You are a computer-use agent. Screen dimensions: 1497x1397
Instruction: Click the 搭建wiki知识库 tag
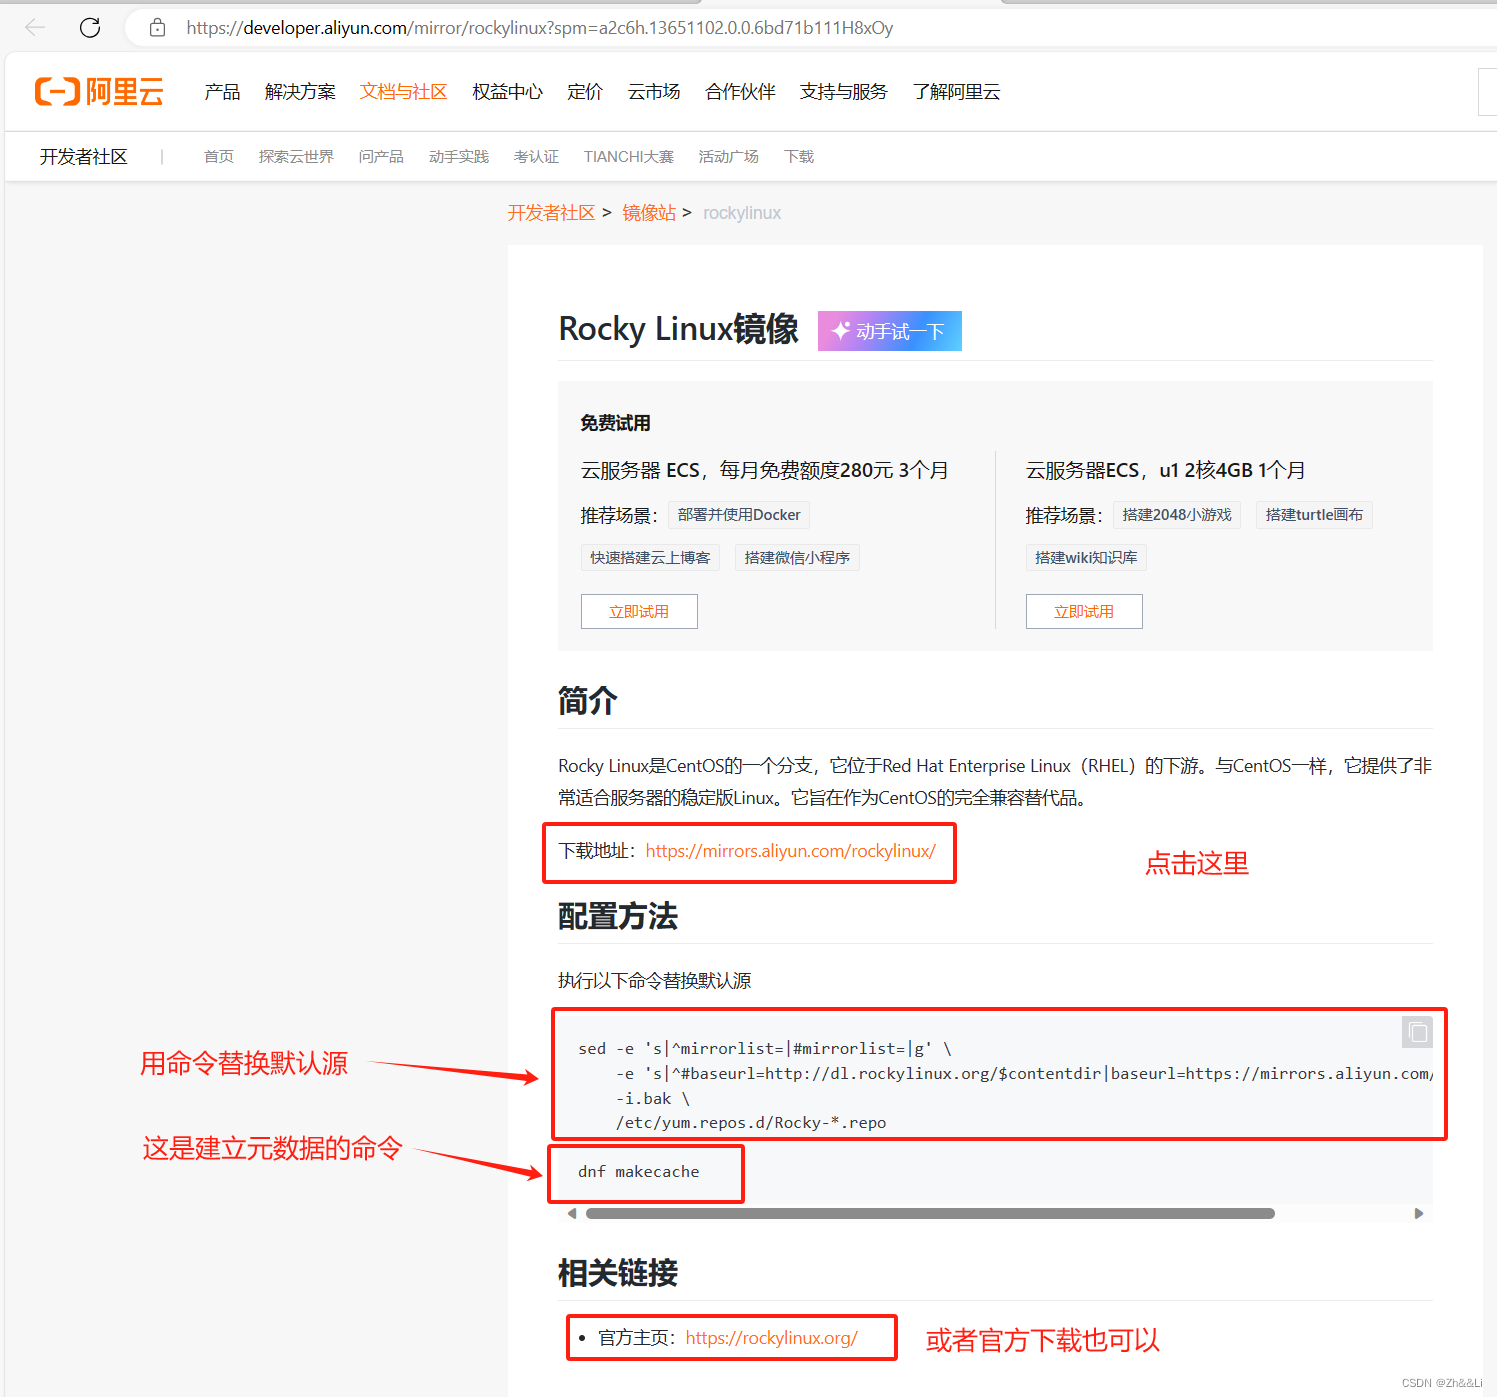[x=1086, y=558]
